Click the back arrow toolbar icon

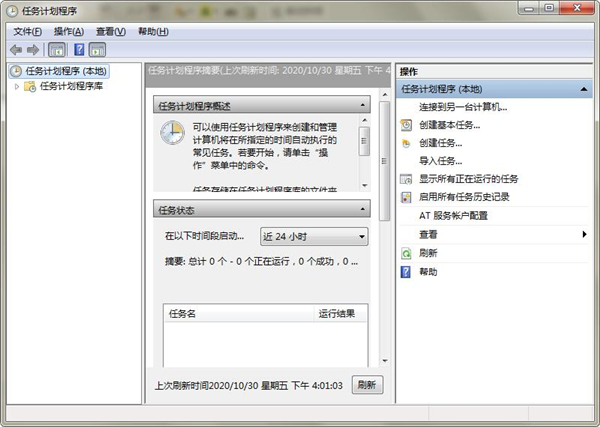[16, 50]
